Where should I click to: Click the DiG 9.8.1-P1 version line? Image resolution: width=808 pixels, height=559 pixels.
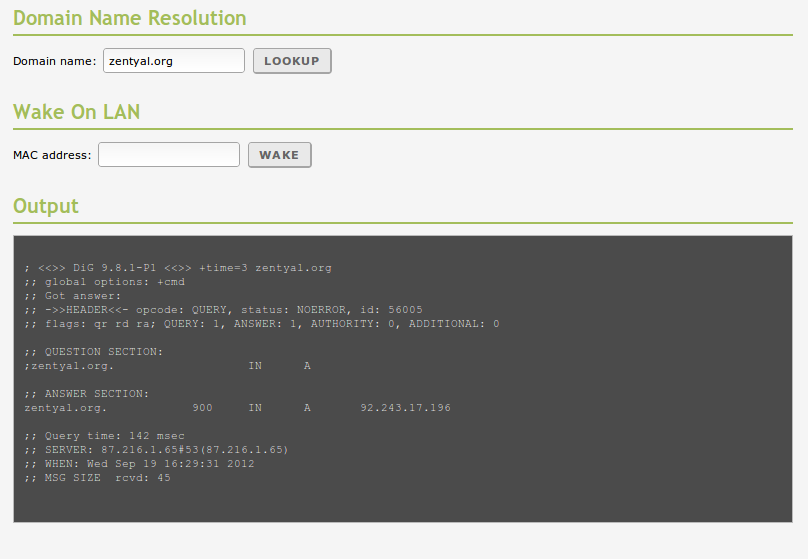(178, 268)
